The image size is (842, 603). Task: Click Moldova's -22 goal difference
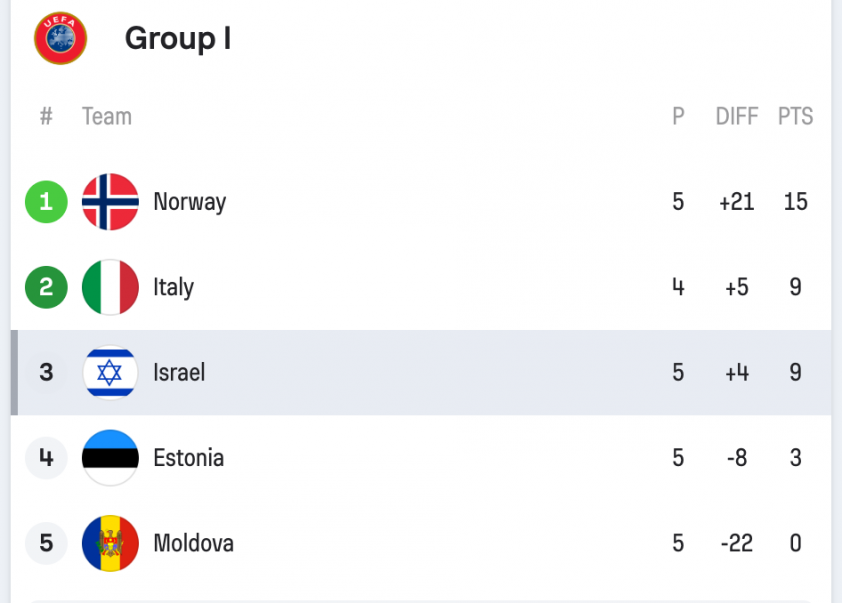point(737,544)
